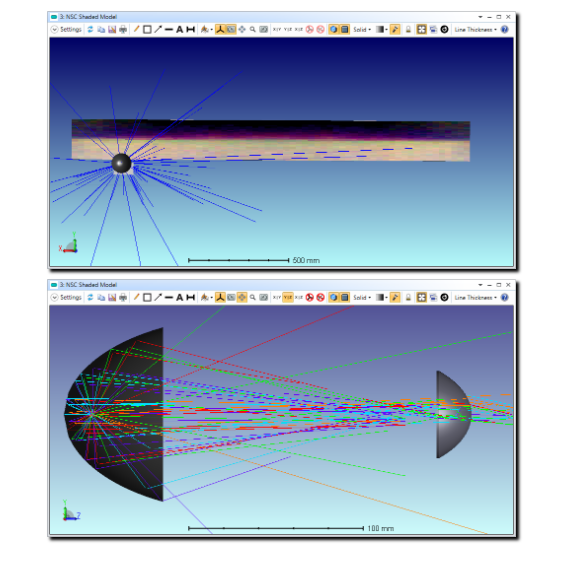Click the Line Thickness label in the top window
578x564 pixels.
473,29
